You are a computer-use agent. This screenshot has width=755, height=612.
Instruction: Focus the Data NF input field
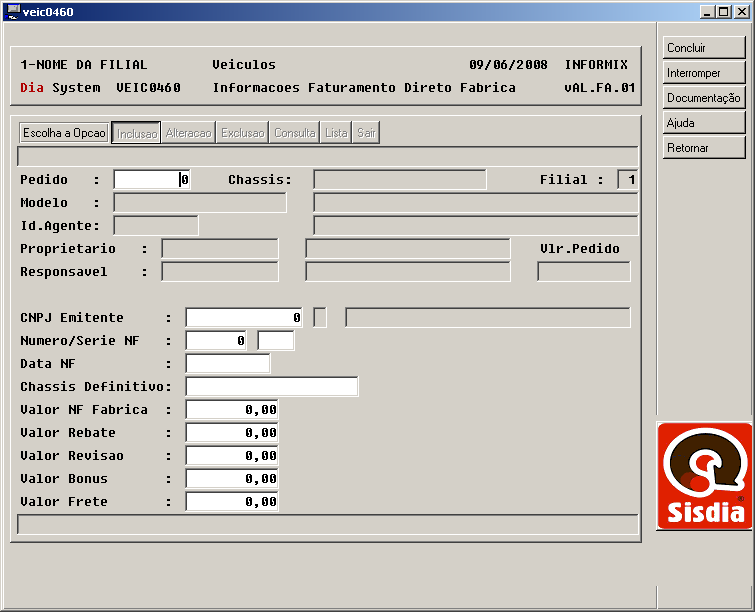(228, 364)
